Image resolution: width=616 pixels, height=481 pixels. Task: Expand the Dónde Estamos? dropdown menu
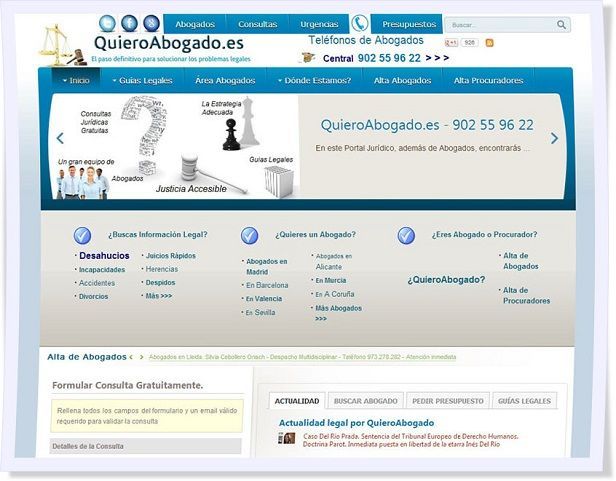coord(314,81)
